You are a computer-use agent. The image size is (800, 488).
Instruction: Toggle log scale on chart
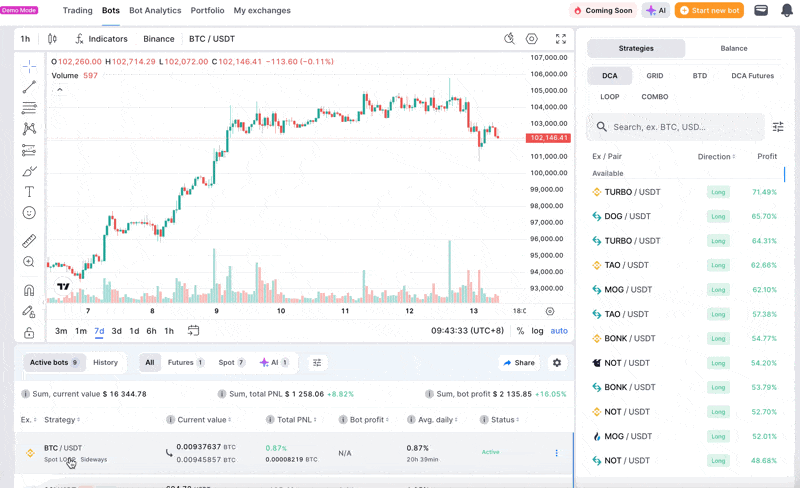click(x=538, y=331)
